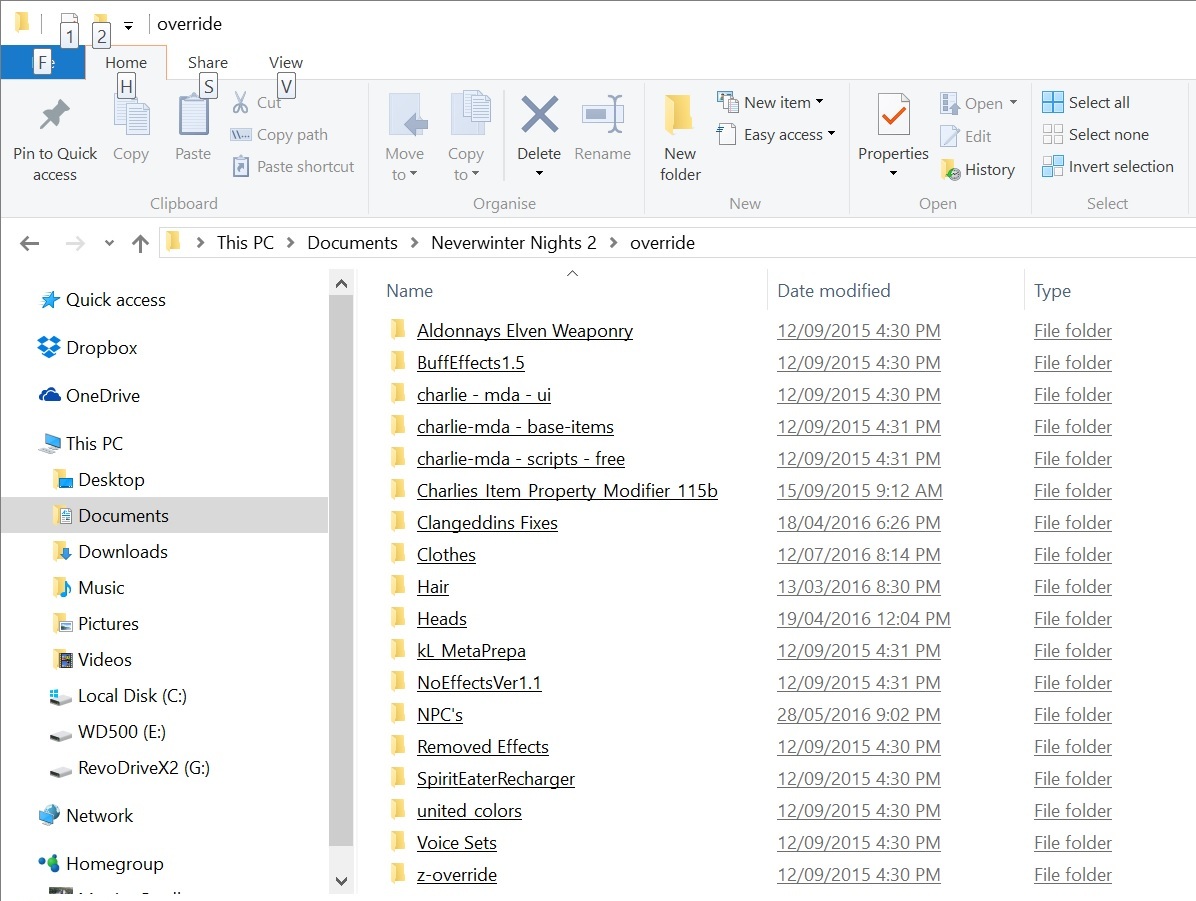Expand the chevron after This PC in address bar
Viewport: 1196px width, 901px height.
click(291, 243)
